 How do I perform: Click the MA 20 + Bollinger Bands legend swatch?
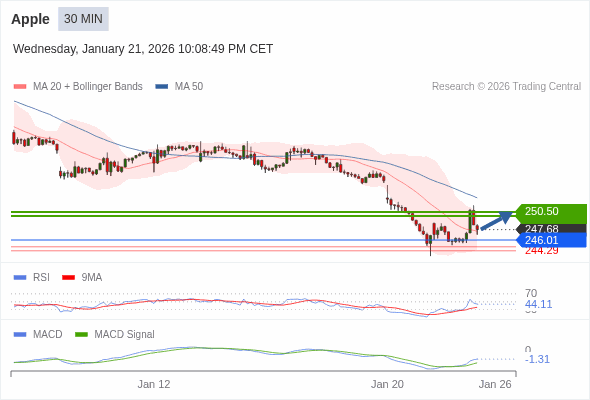pos(20,87)
